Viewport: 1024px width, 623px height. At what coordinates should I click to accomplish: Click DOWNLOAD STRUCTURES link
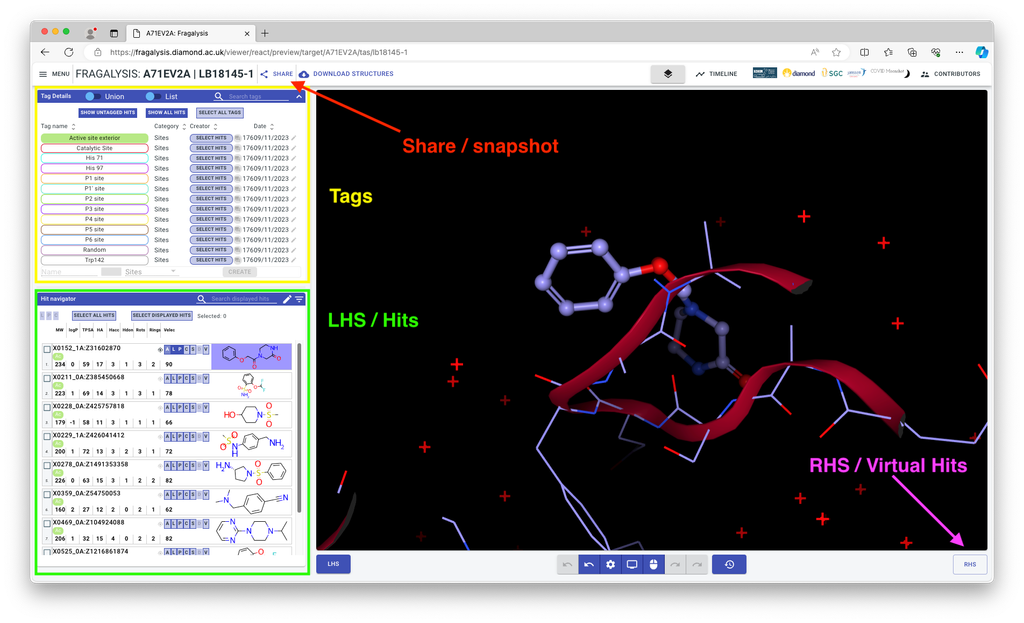click(346, 74)
